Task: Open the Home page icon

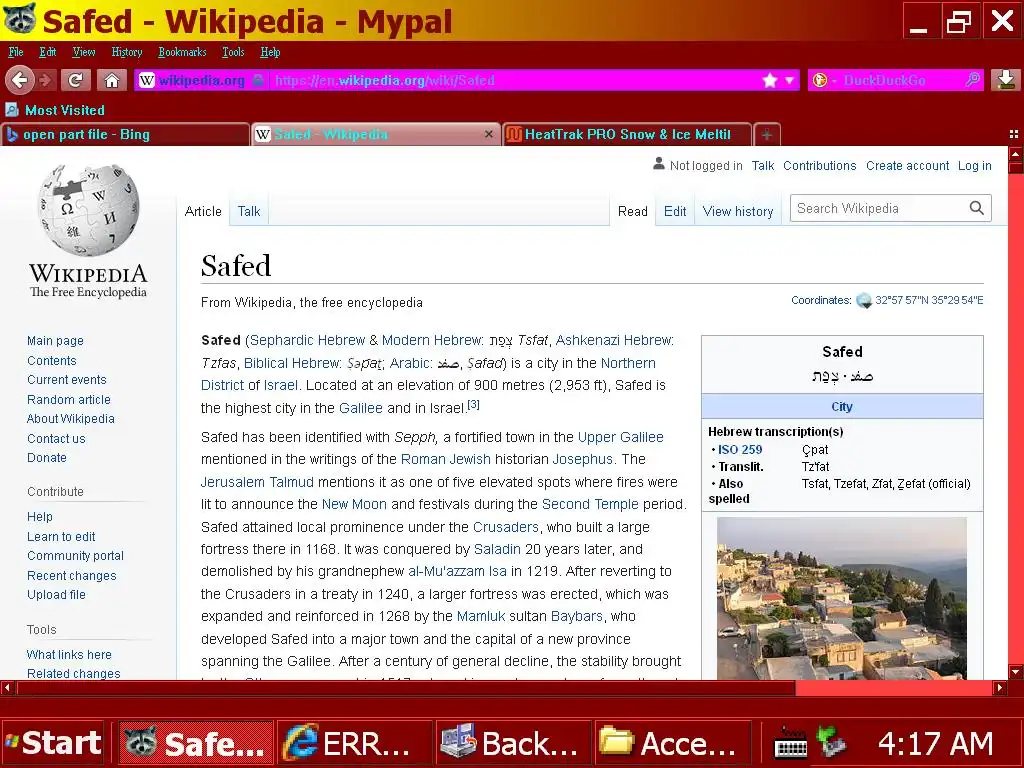Action: [112, 80]
